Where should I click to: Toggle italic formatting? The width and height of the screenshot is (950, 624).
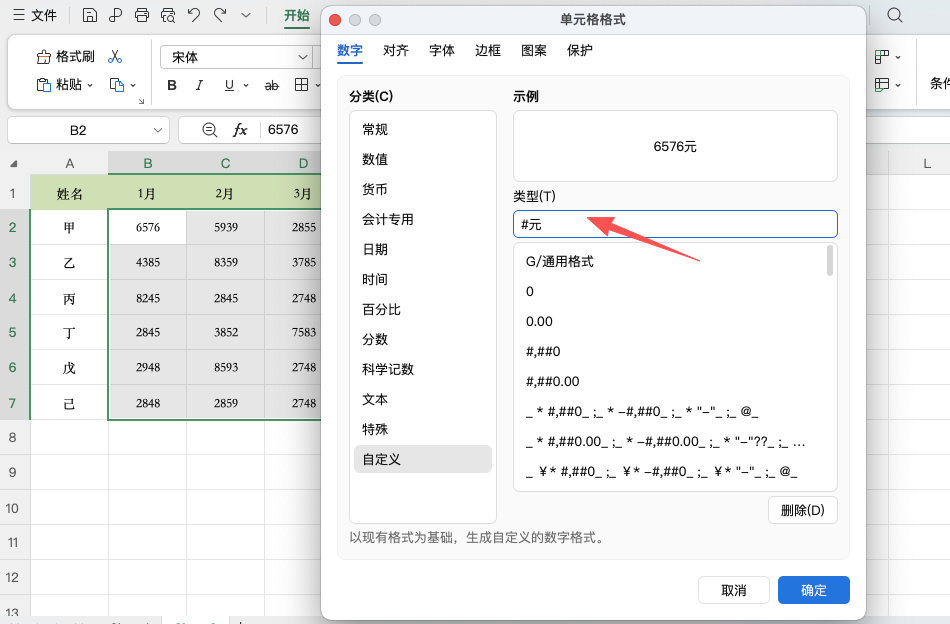click(199, 85)
